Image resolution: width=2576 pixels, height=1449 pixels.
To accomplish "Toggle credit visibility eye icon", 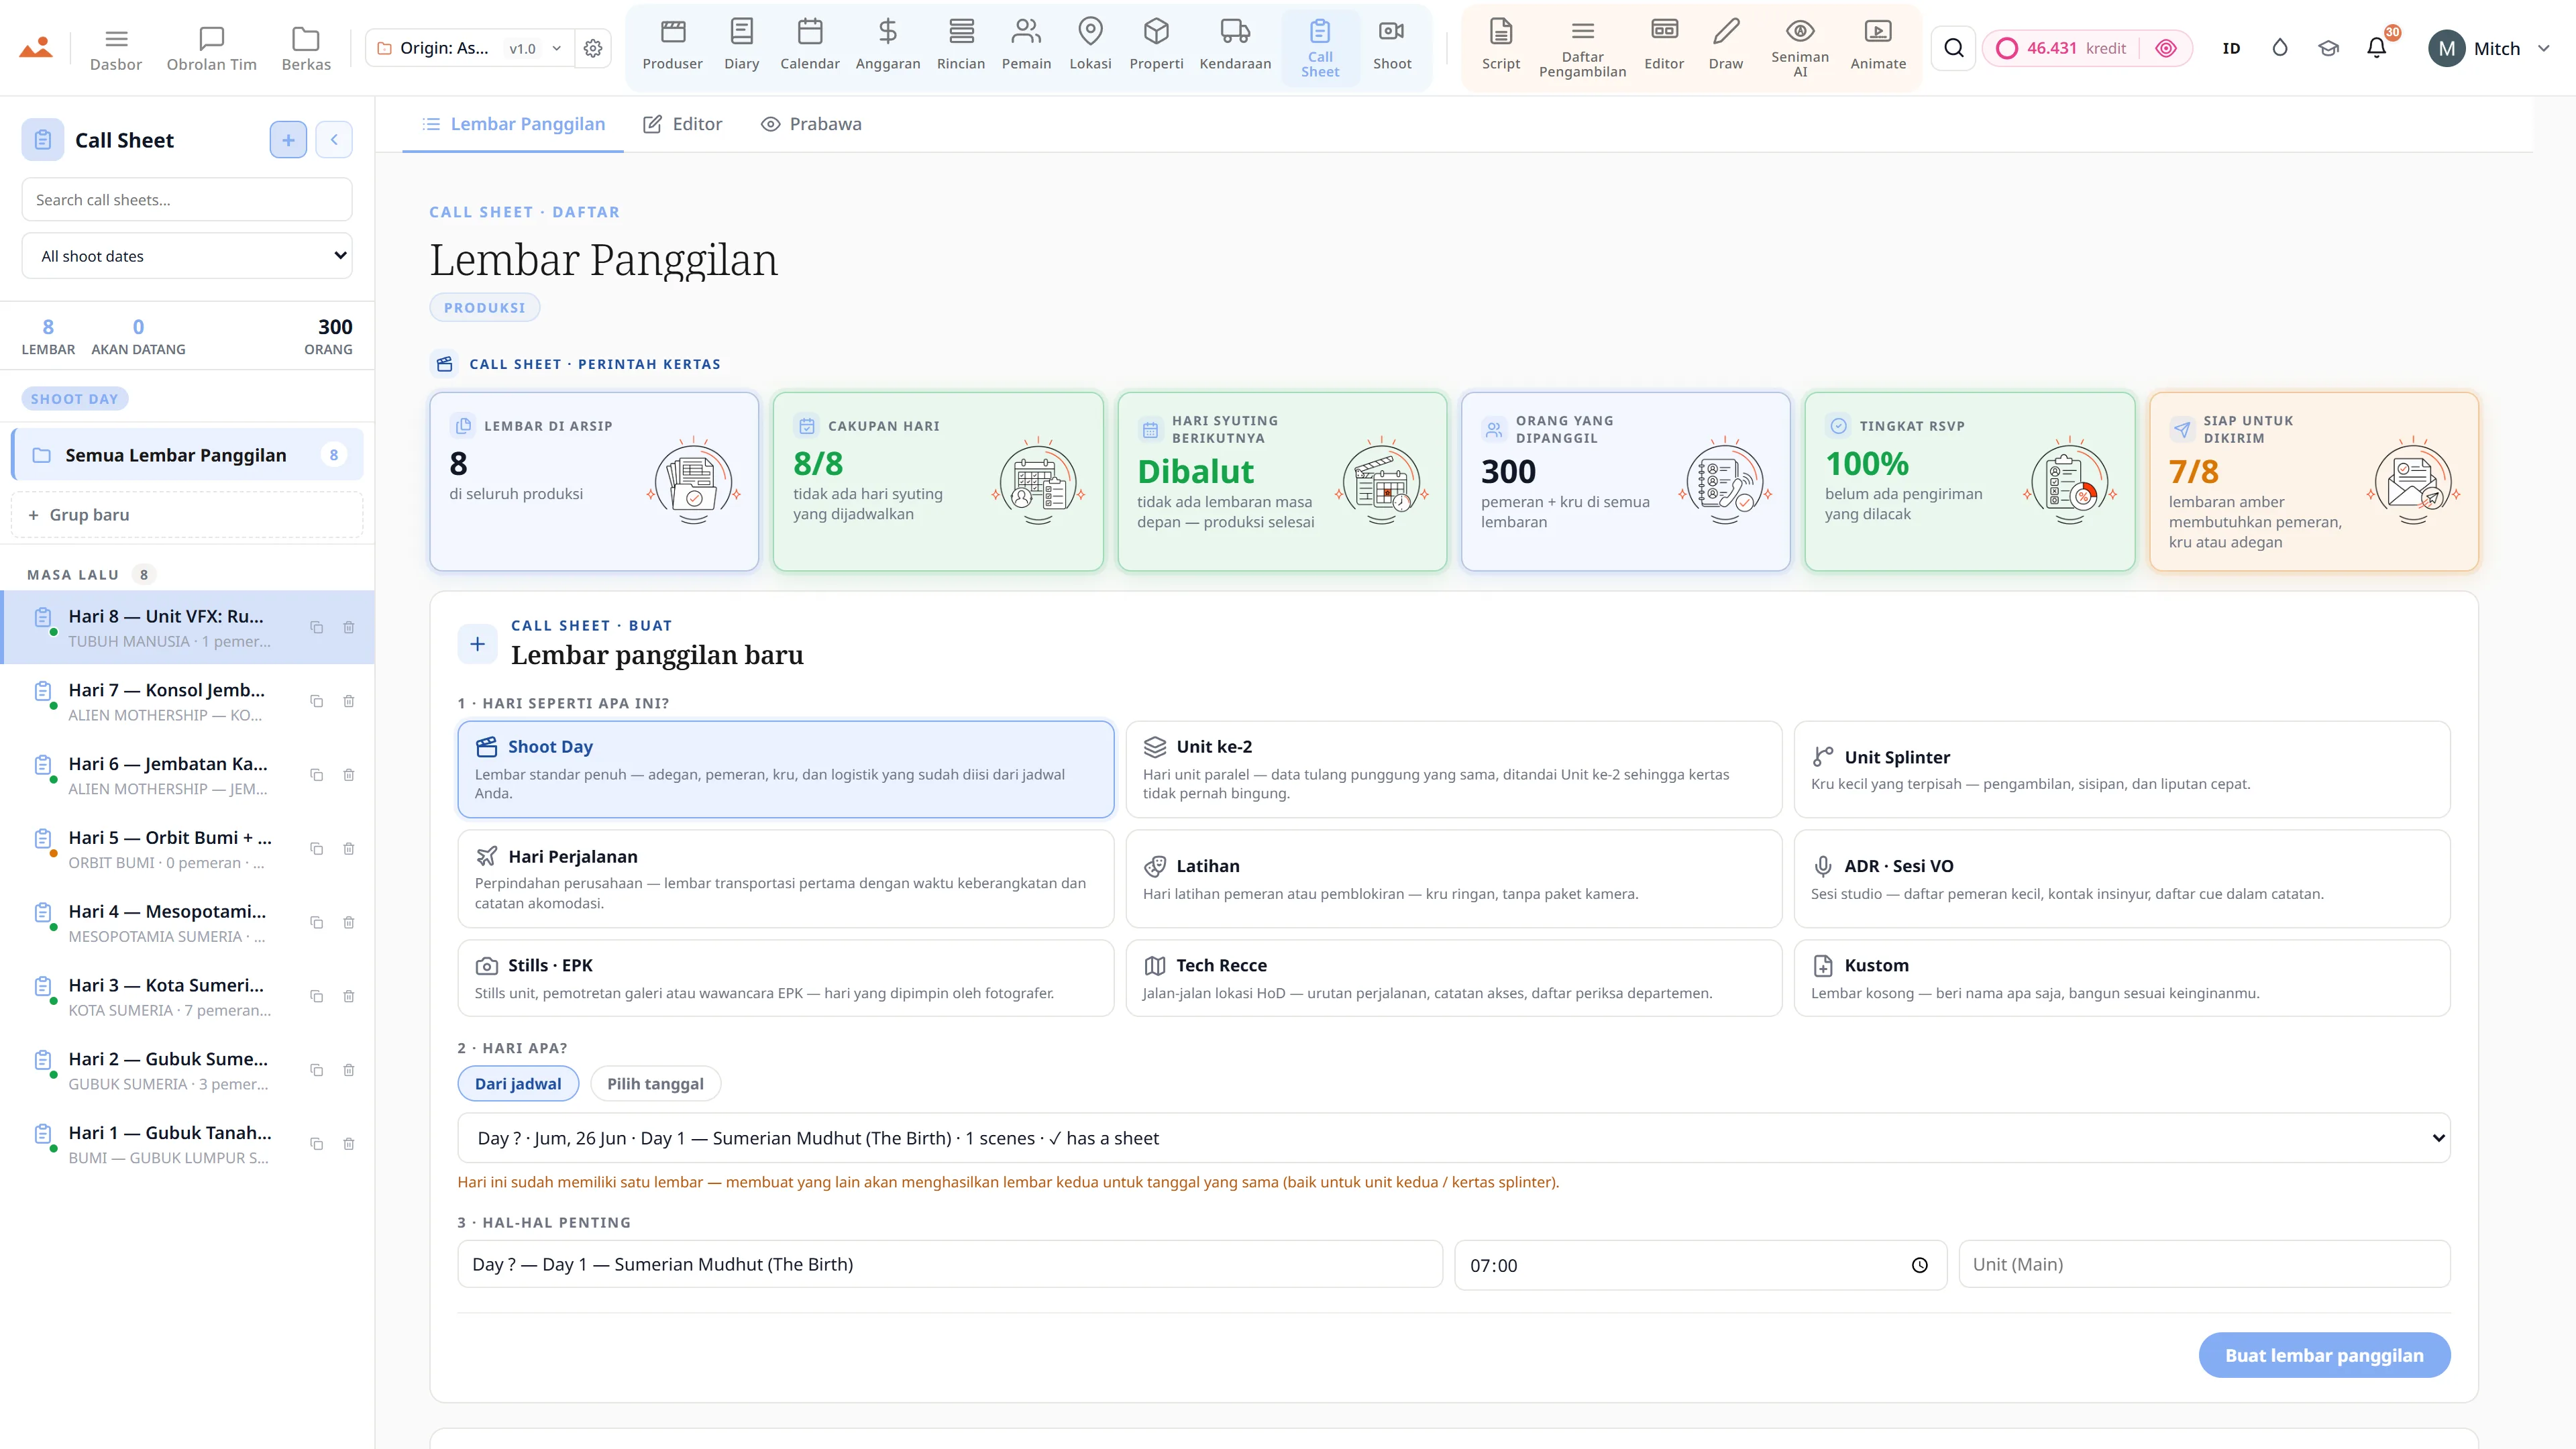I will pyautogui.click(x=2166, y=48).
